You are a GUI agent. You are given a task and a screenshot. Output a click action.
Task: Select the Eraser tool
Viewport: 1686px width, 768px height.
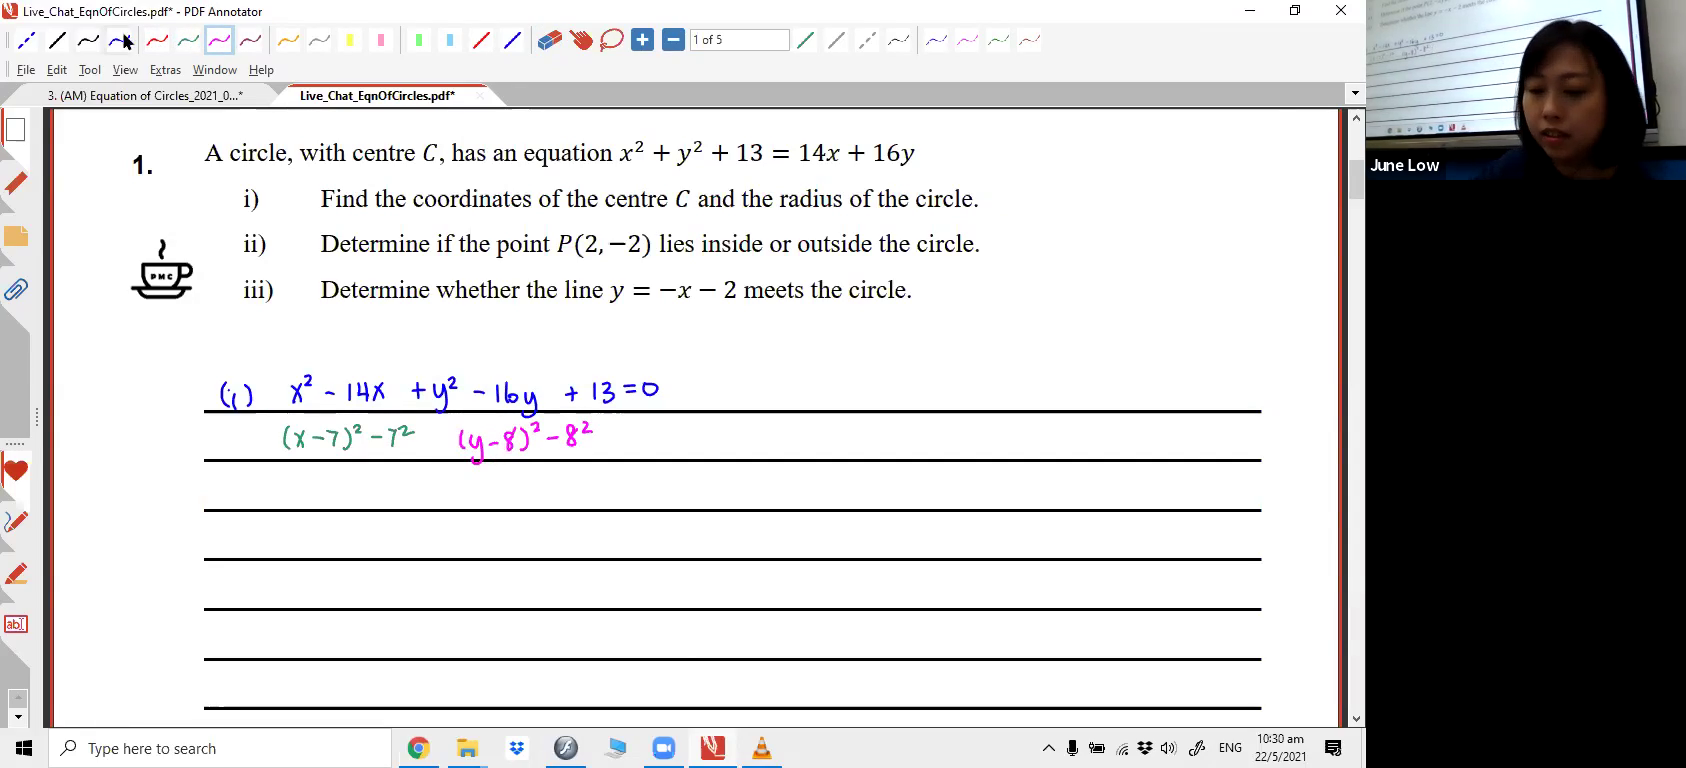click(549, 40)
